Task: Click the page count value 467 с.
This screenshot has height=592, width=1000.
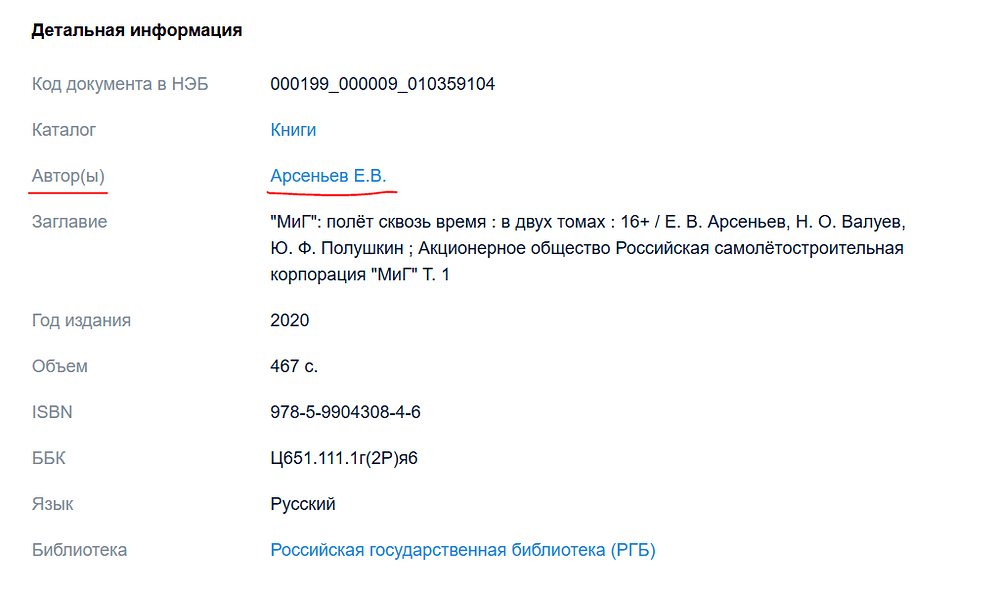Action: 294,366
